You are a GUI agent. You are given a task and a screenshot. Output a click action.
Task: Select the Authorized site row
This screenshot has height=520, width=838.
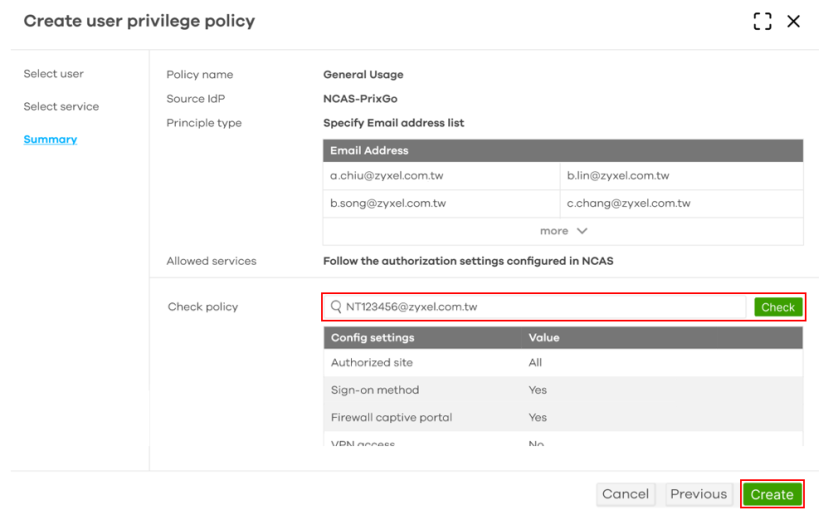click(x=563, y=362)
